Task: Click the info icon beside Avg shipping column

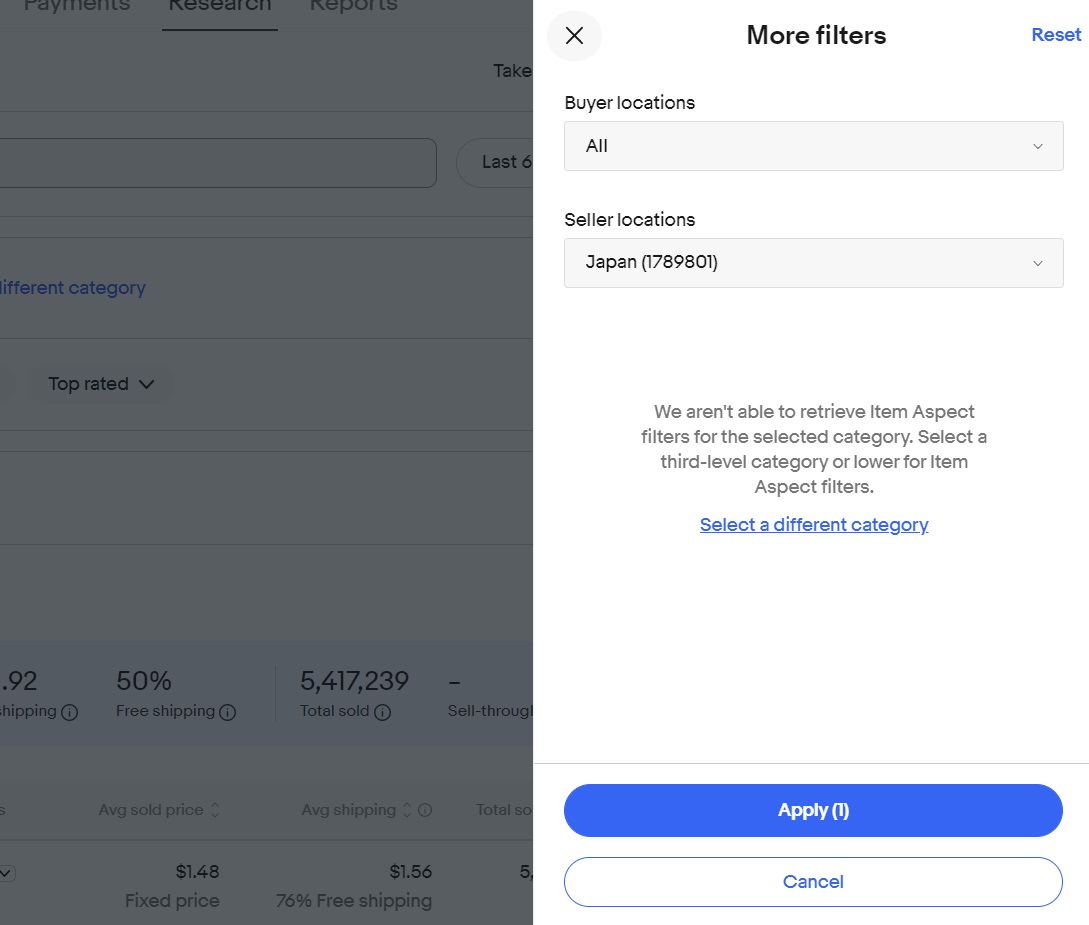Action: (x=425, y=811)
